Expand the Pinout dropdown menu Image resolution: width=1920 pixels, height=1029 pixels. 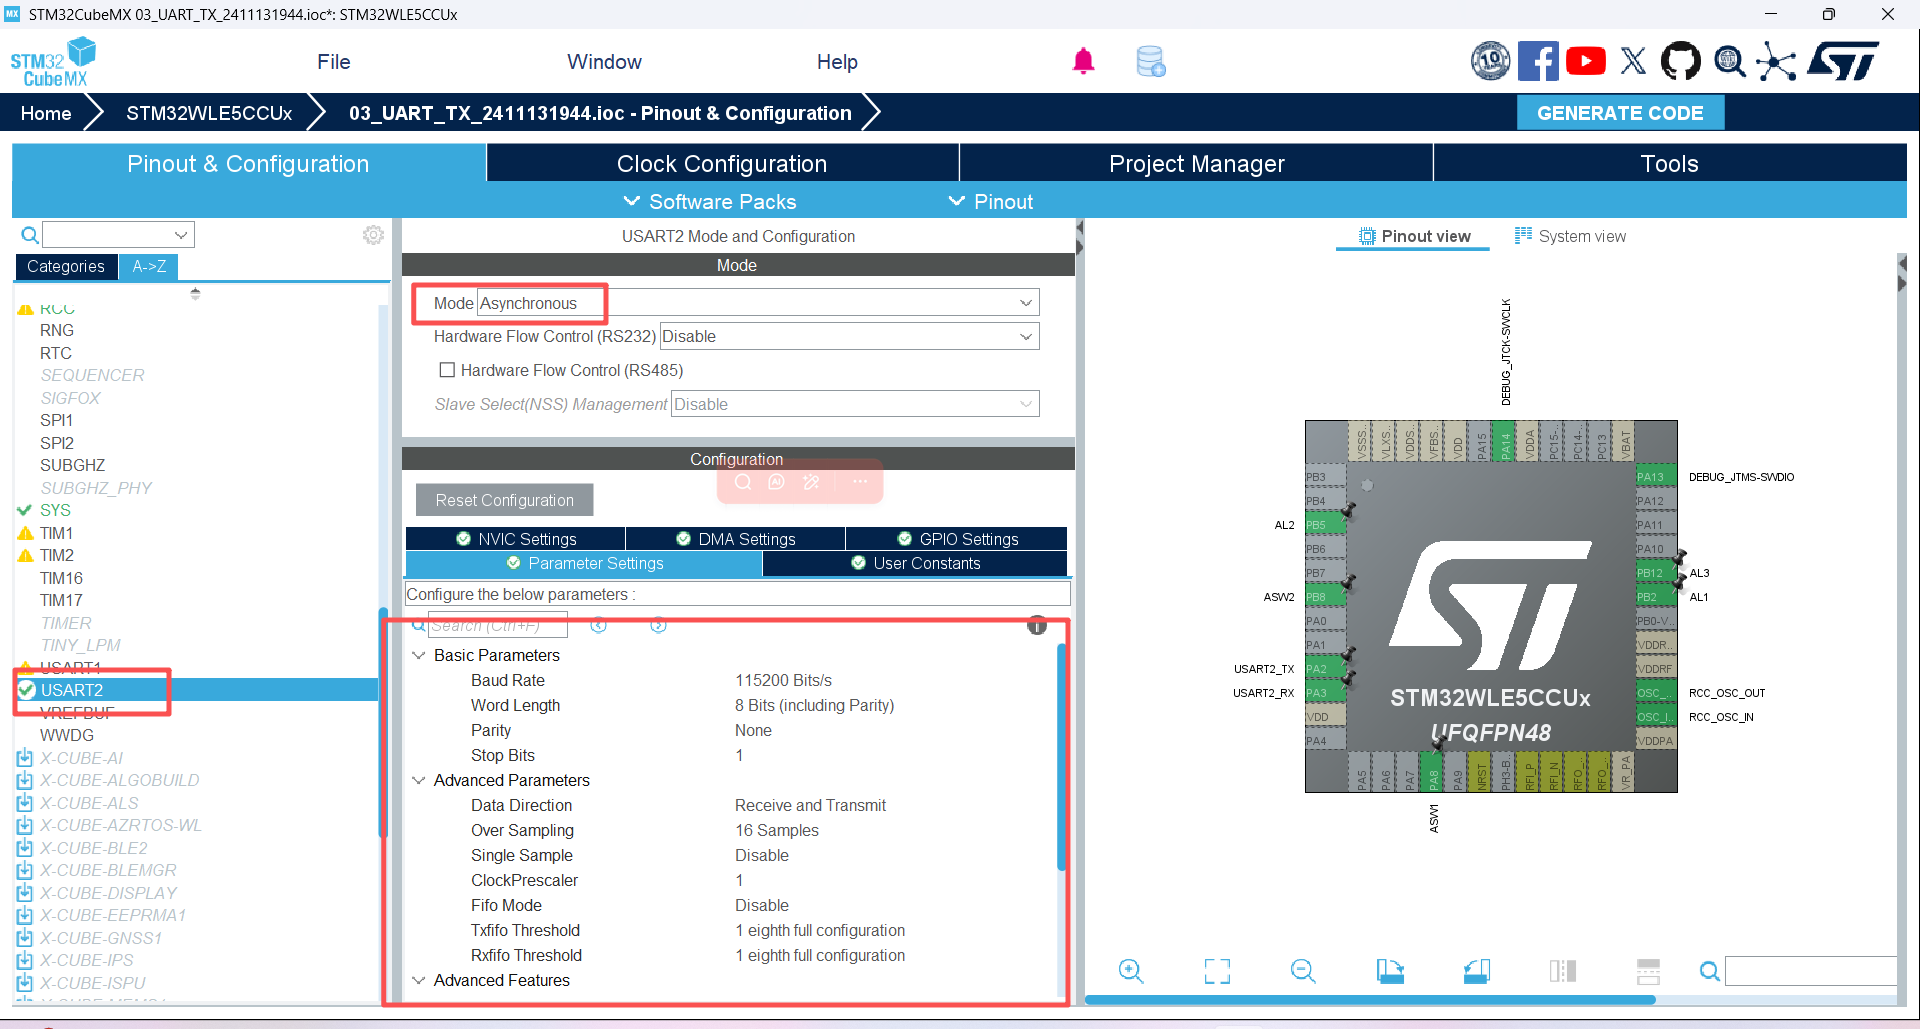click(991, 201)
